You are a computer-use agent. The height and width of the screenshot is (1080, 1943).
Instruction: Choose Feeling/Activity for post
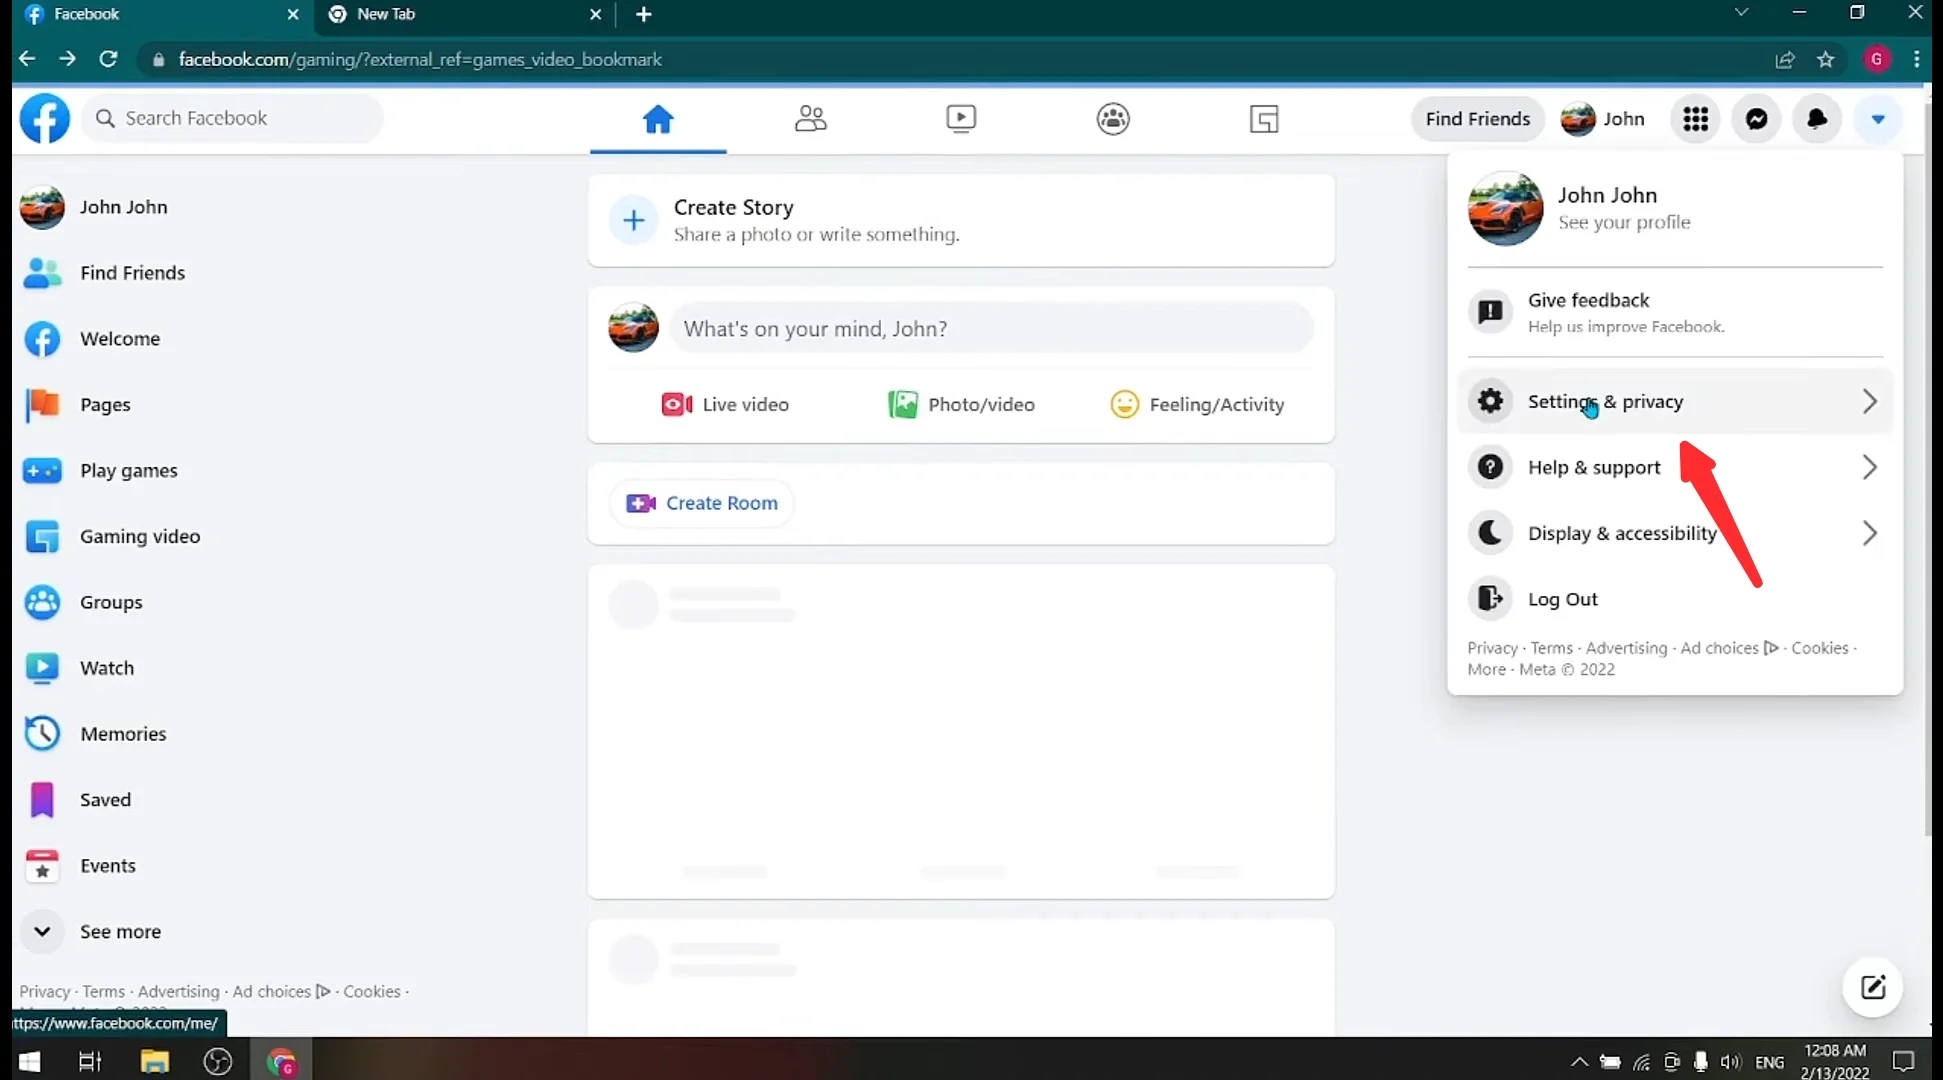click(1197, 405)
